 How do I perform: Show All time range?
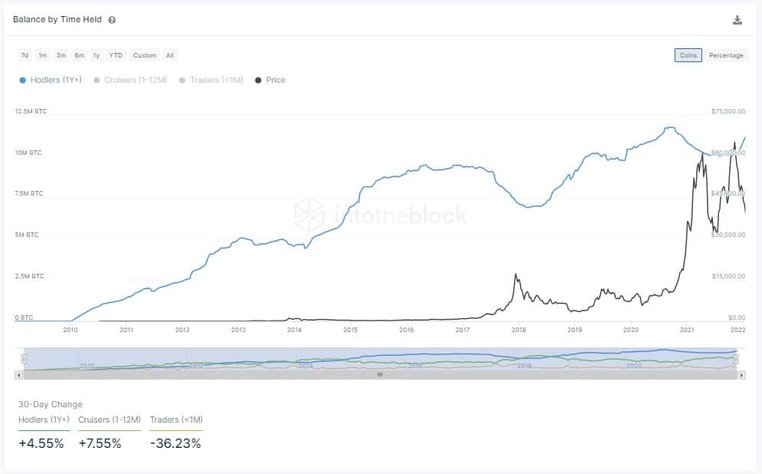click(170, 56)
